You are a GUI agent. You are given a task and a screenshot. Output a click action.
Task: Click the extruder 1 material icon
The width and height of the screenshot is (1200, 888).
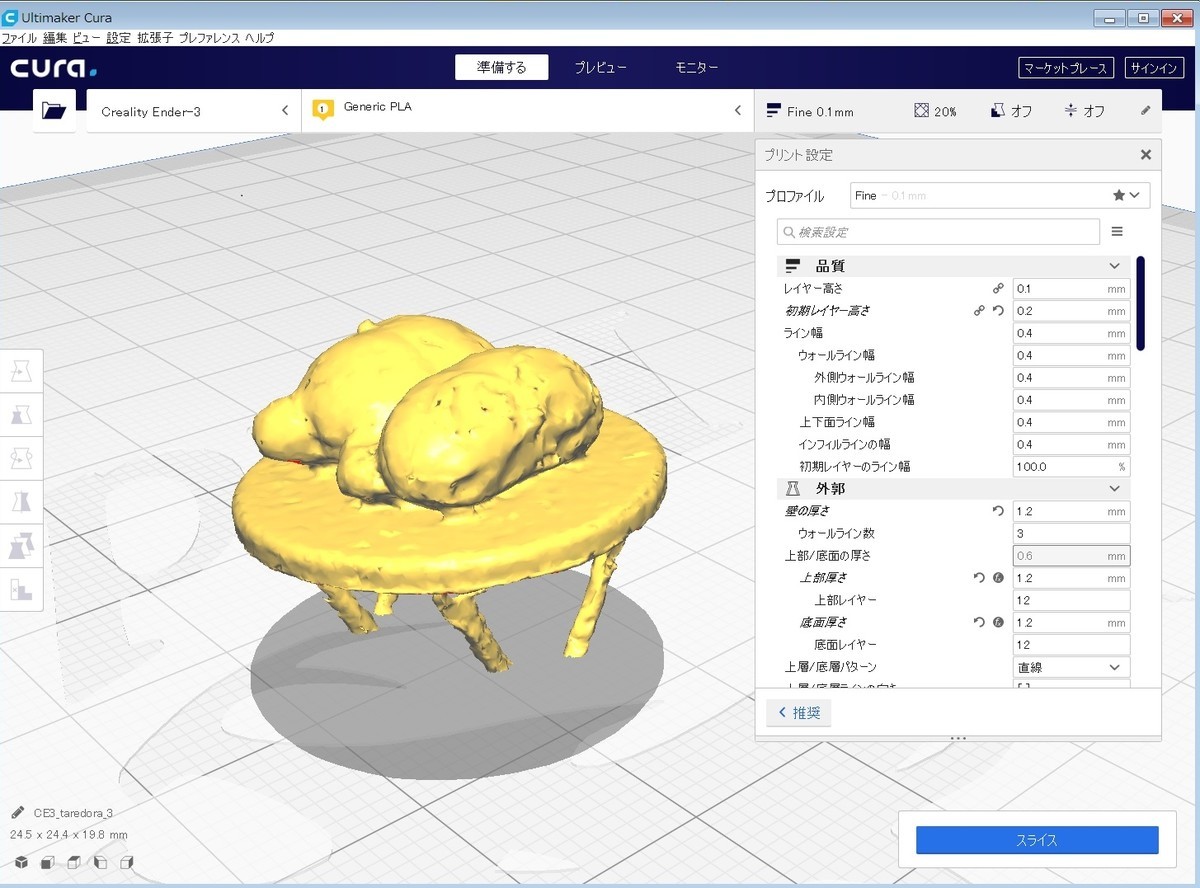pos(323,110)
